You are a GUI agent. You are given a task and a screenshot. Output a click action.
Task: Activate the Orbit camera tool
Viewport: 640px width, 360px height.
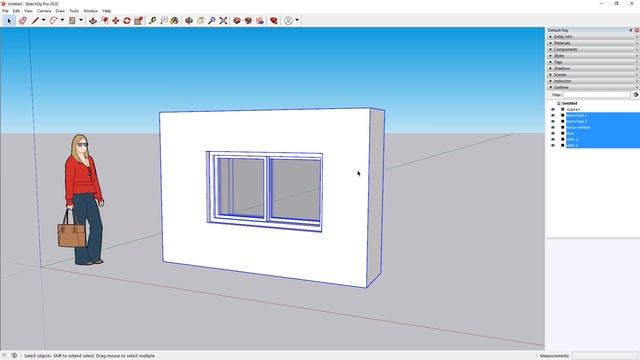coord(189,20)
